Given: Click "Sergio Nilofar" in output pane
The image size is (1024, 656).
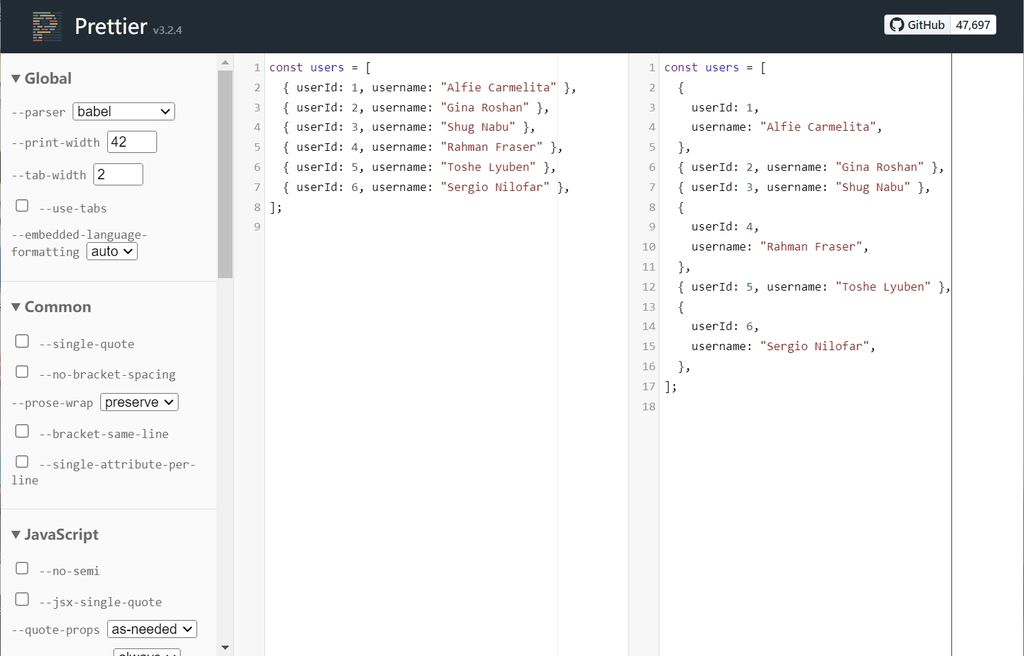Looking at the screenshot, I should point(814,346).
